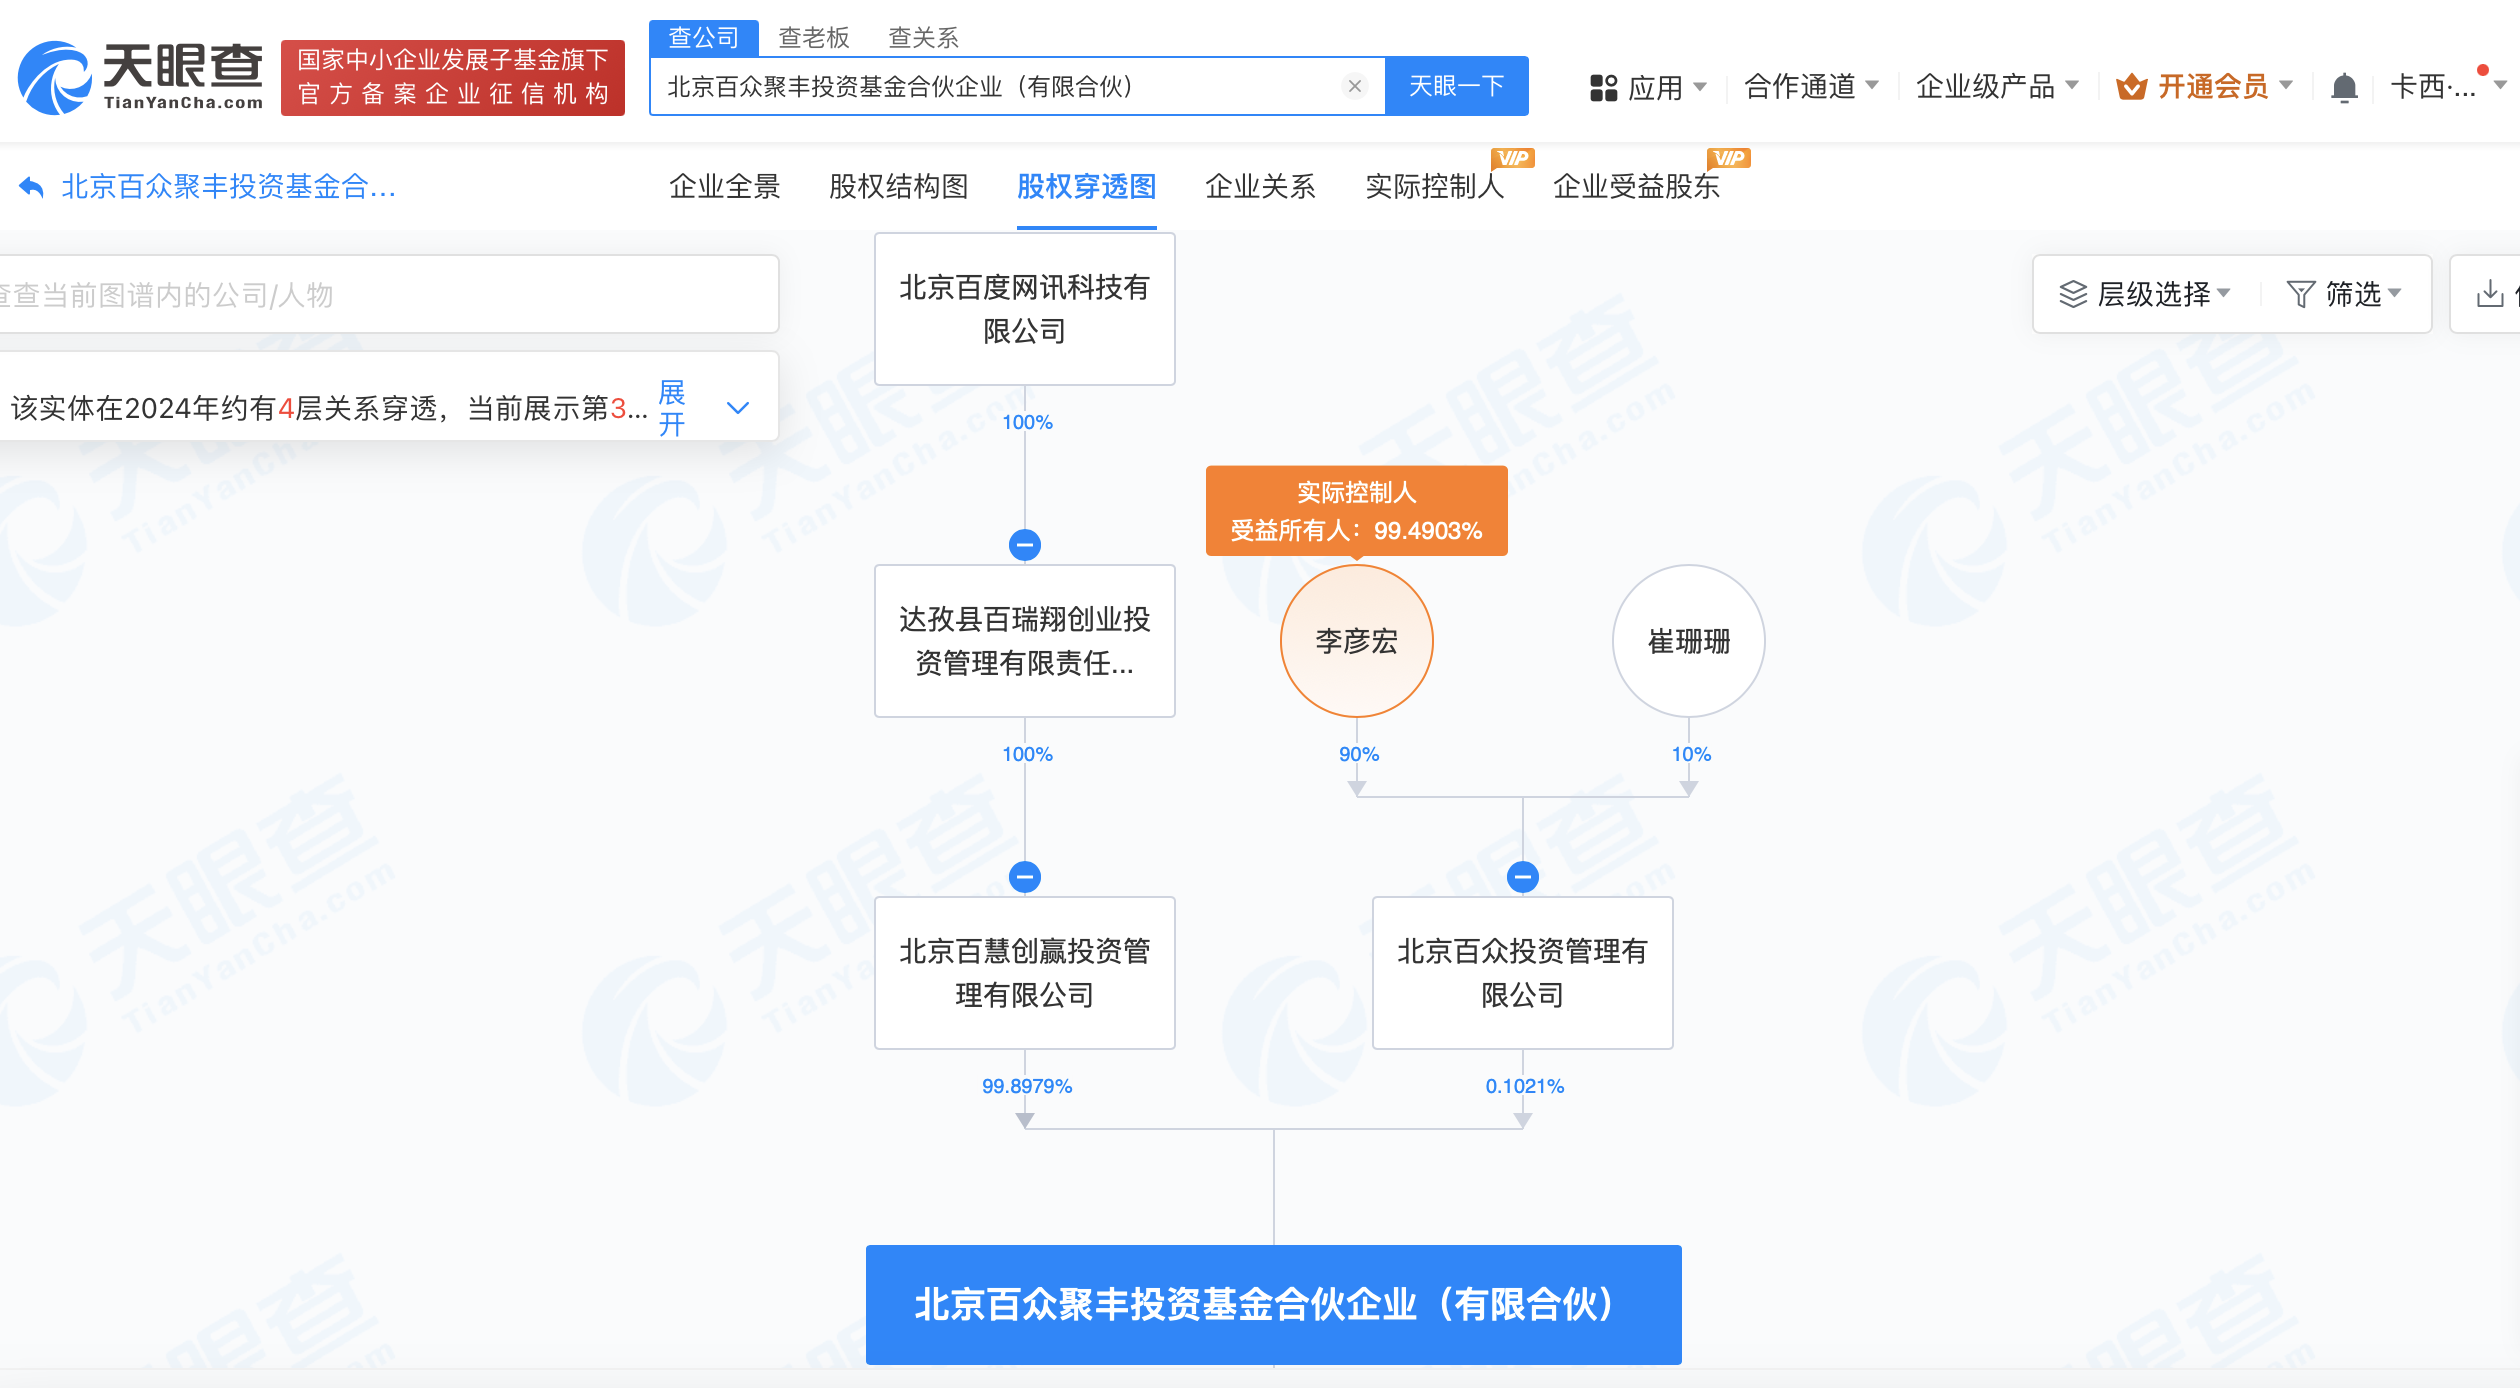2520x1388 pixels.
Task: Collapse the 北京百众投资管理 branch minus circle
Action: pyautogui.click(x=1522, y=877)
